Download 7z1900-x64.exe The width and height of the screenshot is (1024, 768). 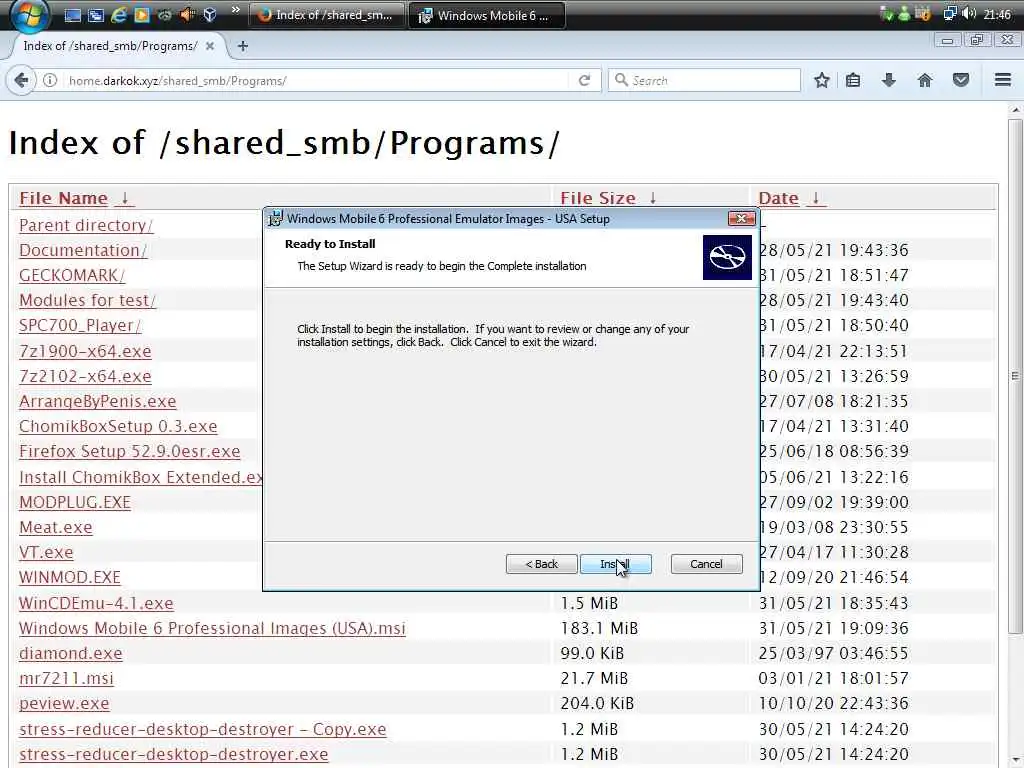[x=85, y=351]
